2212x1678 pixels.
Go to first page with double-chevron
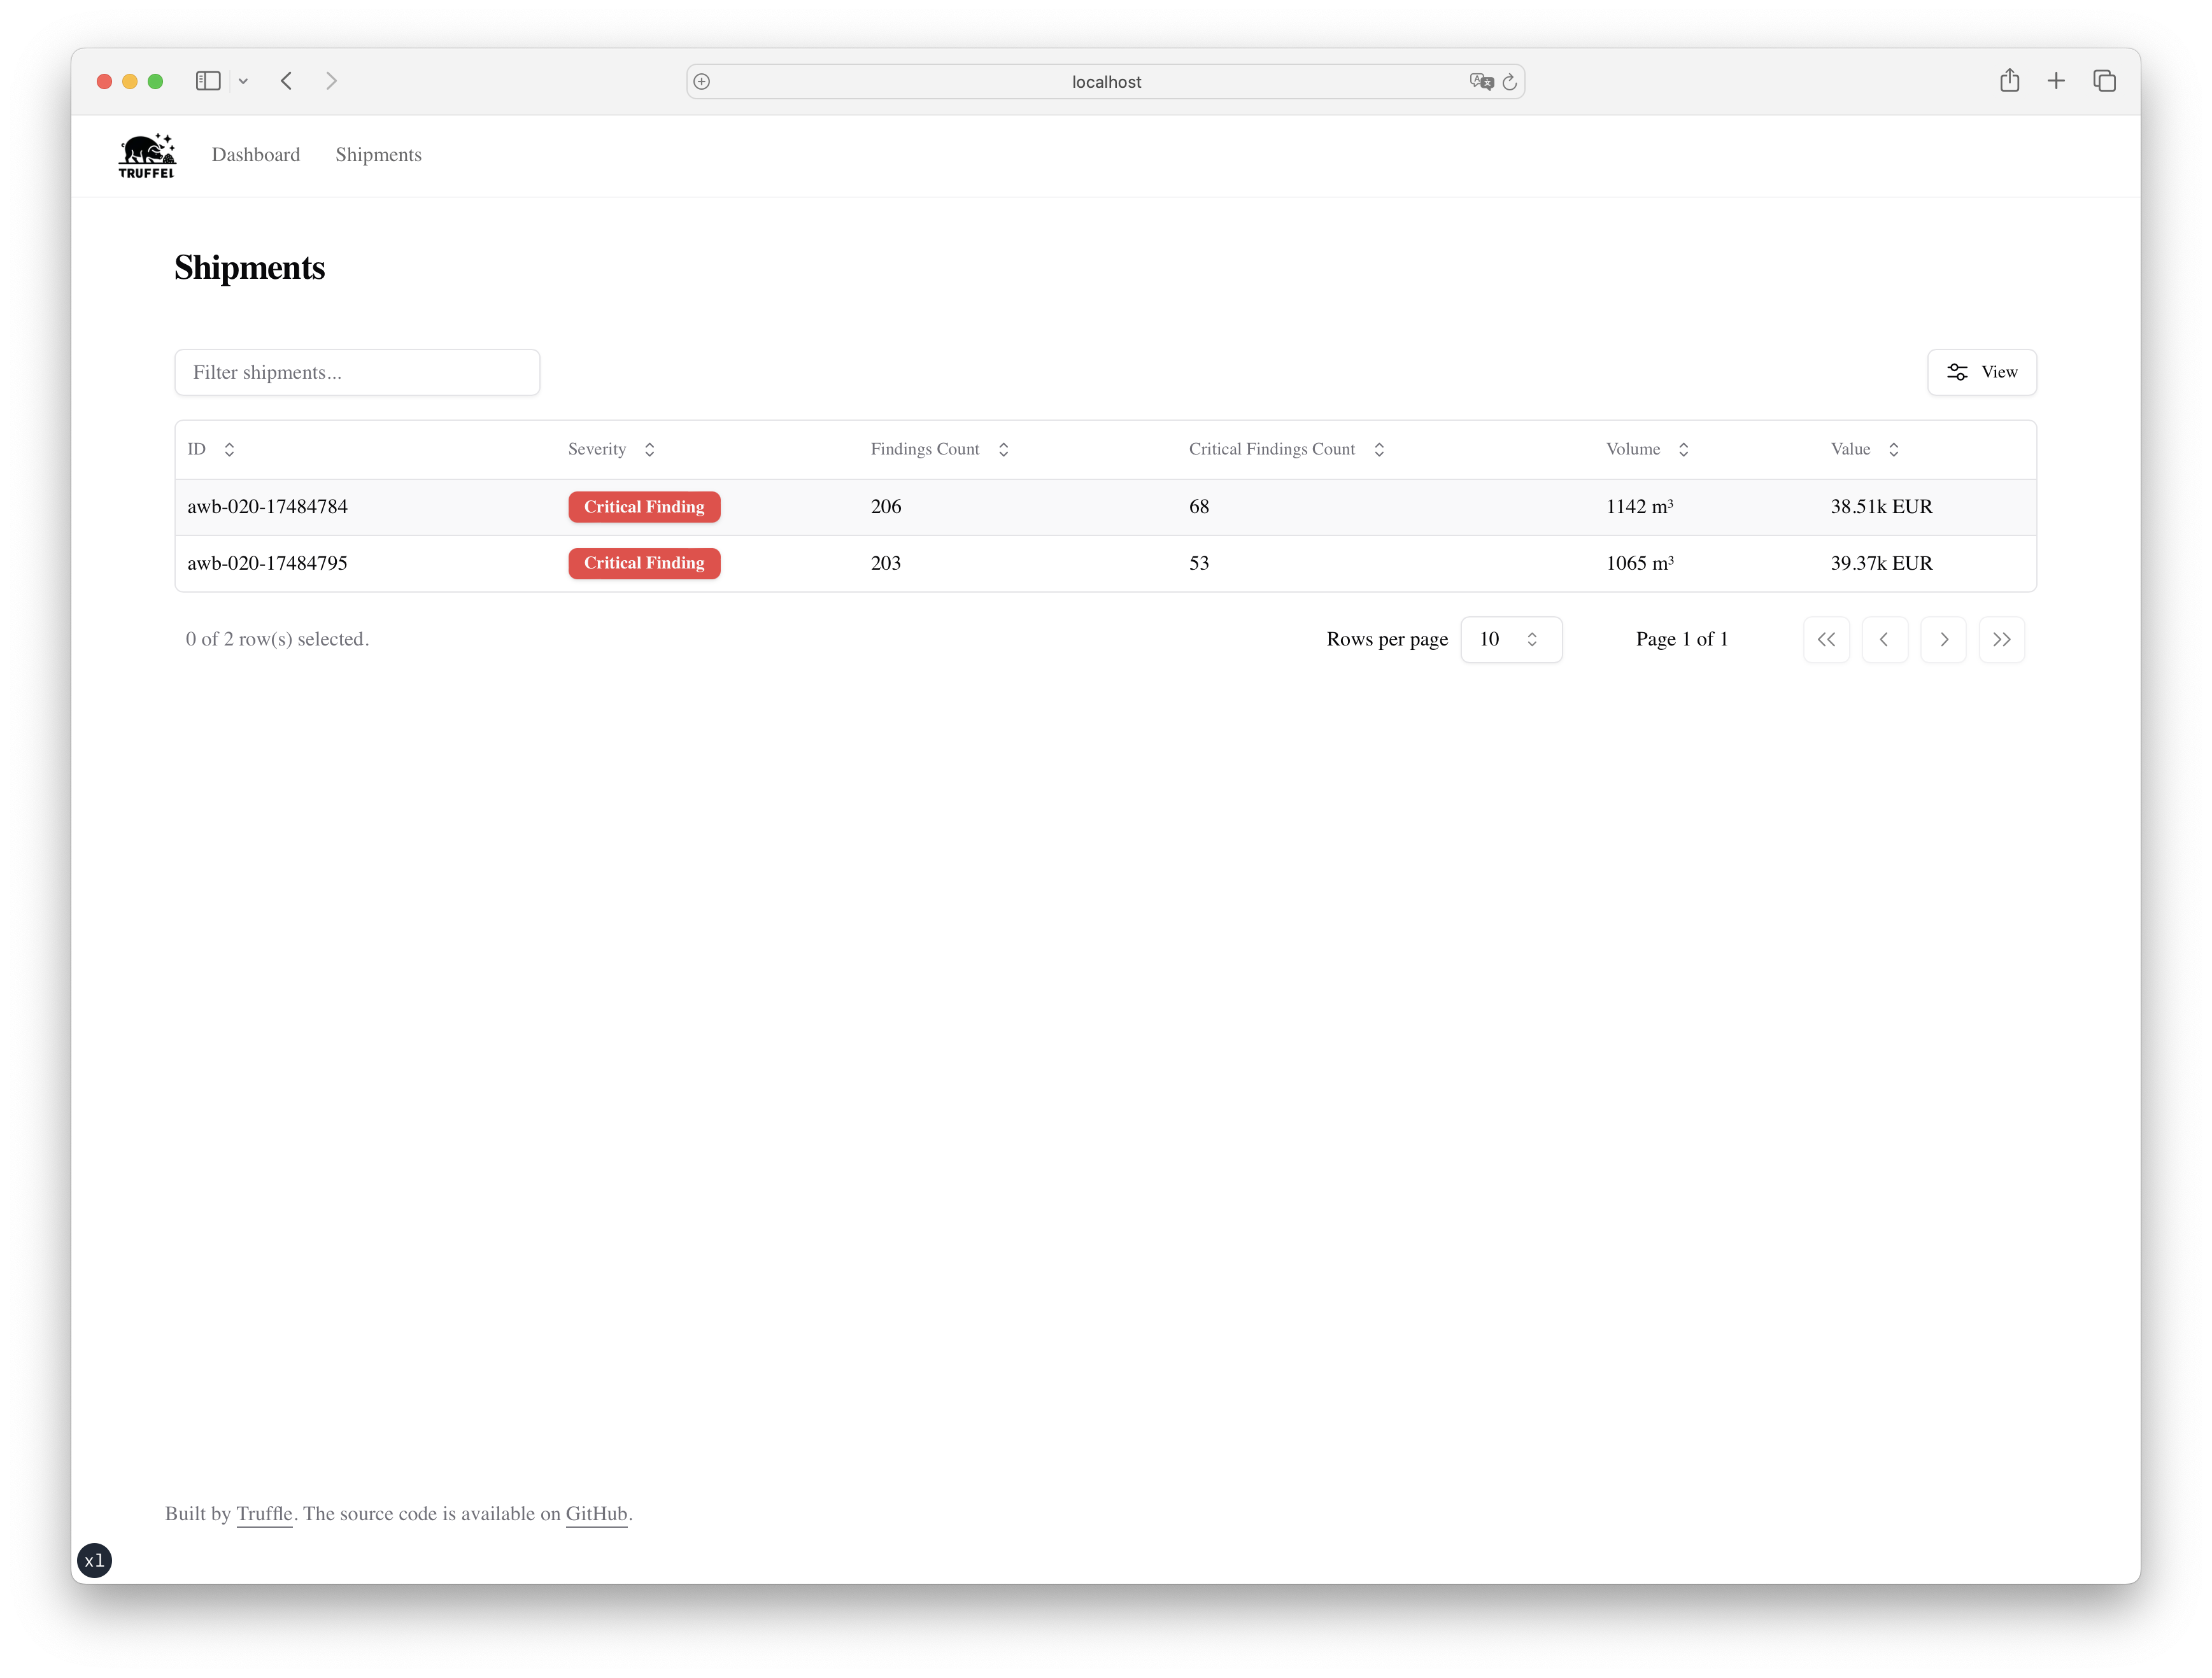(x=1826, y=639)
